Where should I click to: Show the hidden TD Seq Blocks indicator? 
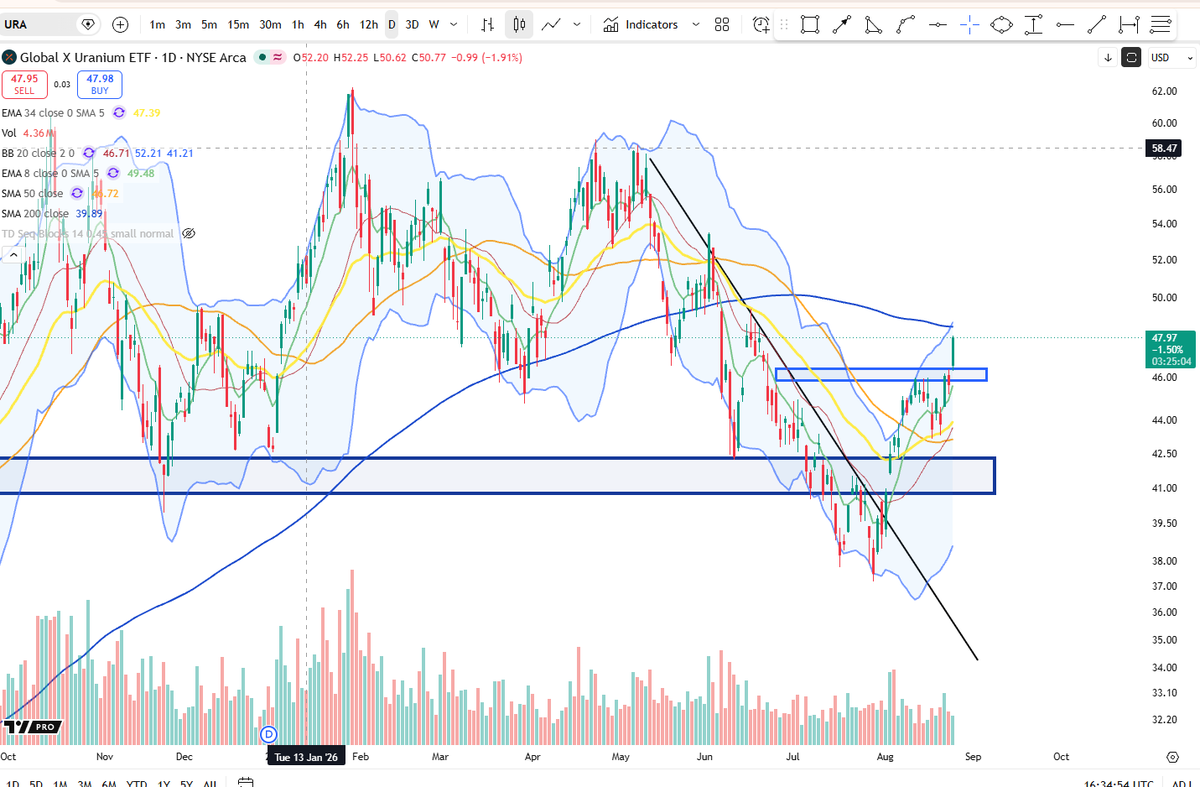coord(188,233)
